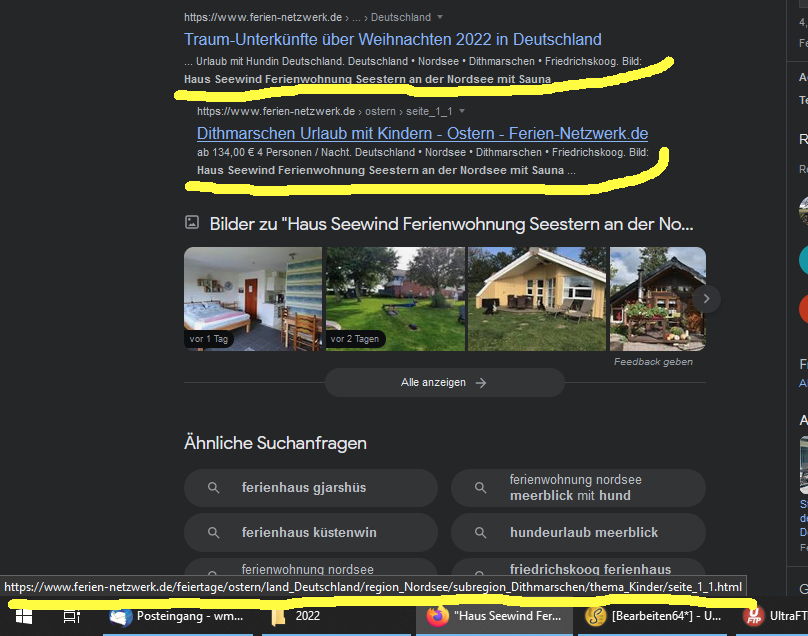
Task: Click search icon beside ferienhaus küstenwin
Action: point(213,532)
